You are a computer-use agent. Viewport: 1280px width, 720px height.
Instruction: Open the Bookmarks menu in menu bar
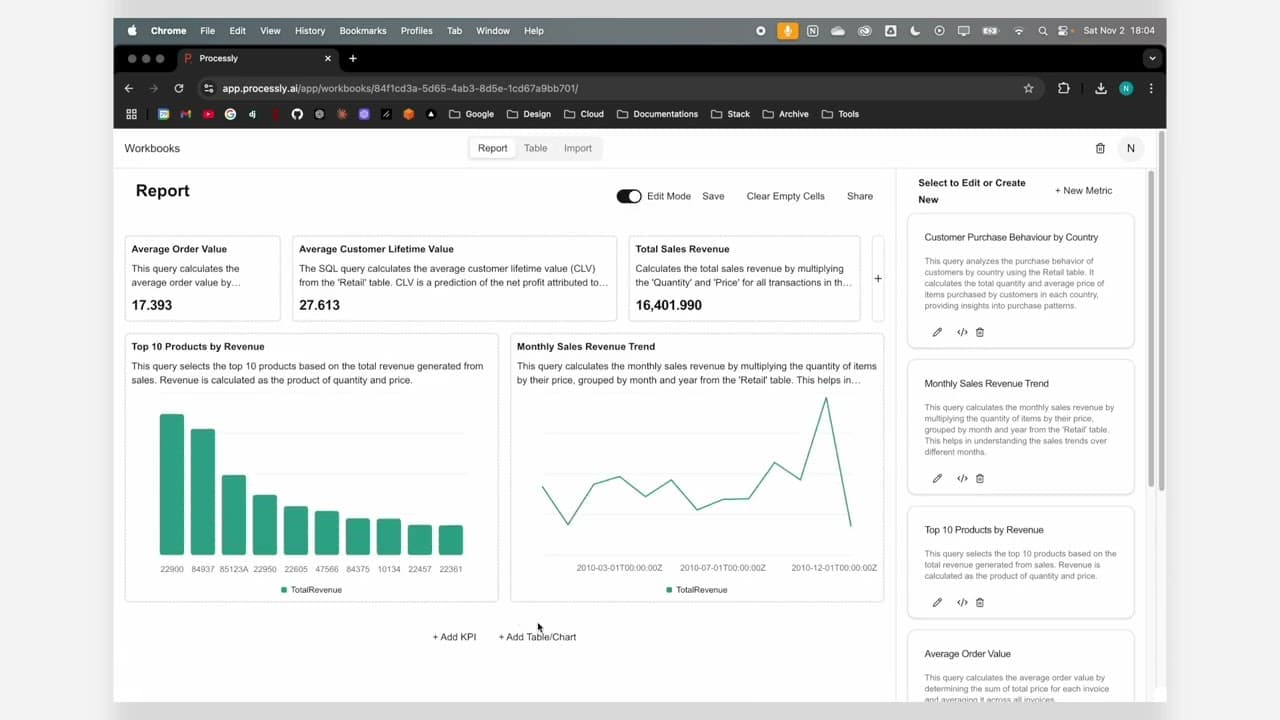pyautogui.click(x=362, y=31)
